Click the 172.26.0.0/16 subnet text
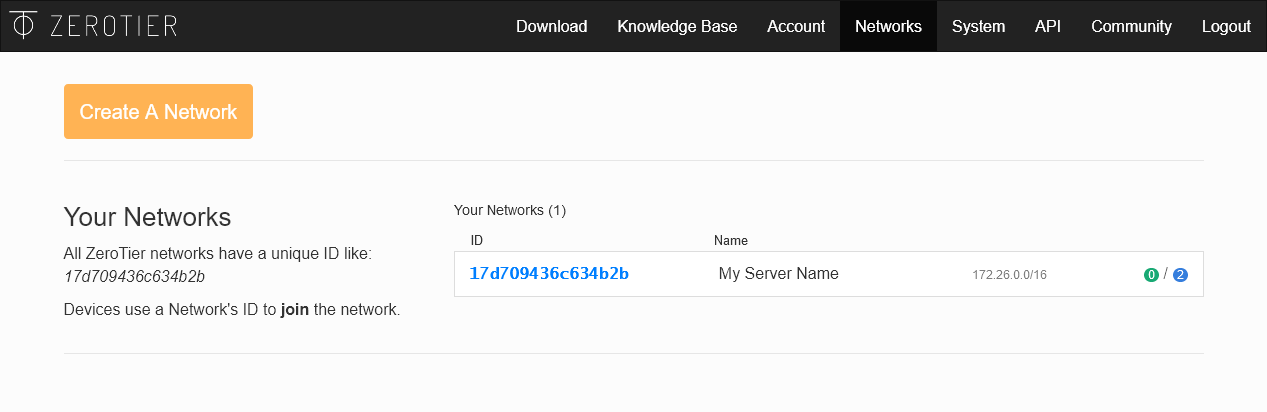 click(1009, 275)
